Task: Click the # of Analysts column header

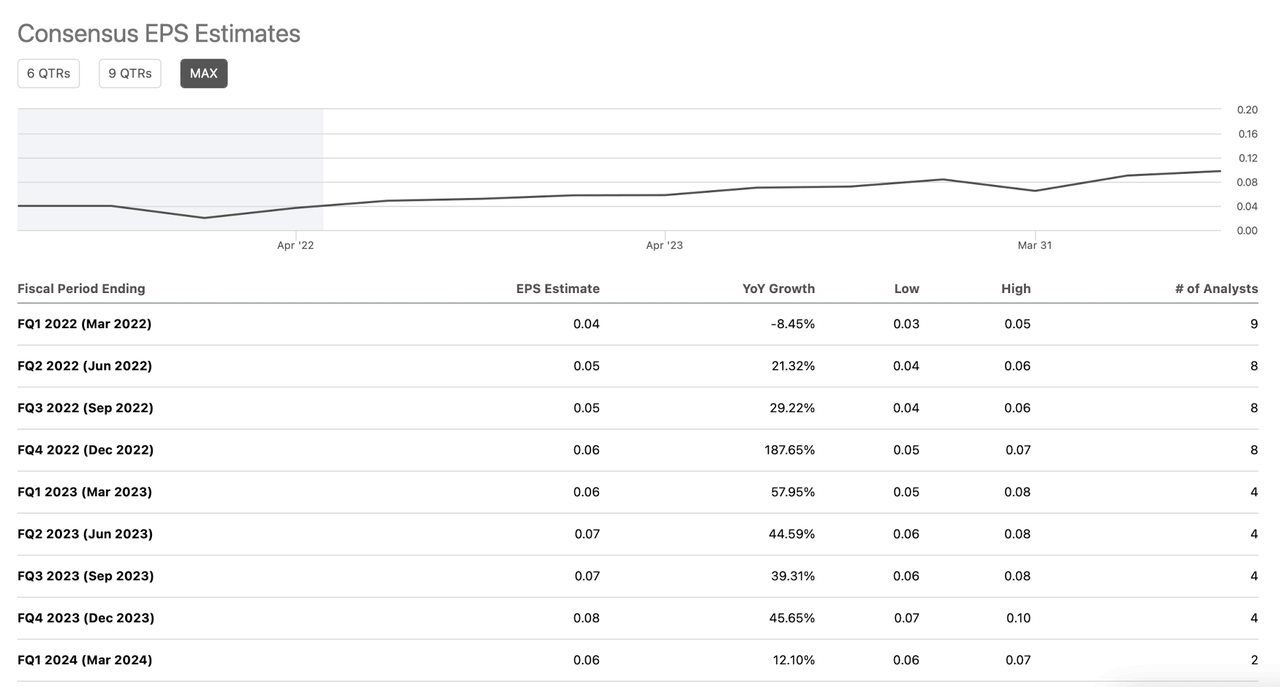Action: [1216, 288]
